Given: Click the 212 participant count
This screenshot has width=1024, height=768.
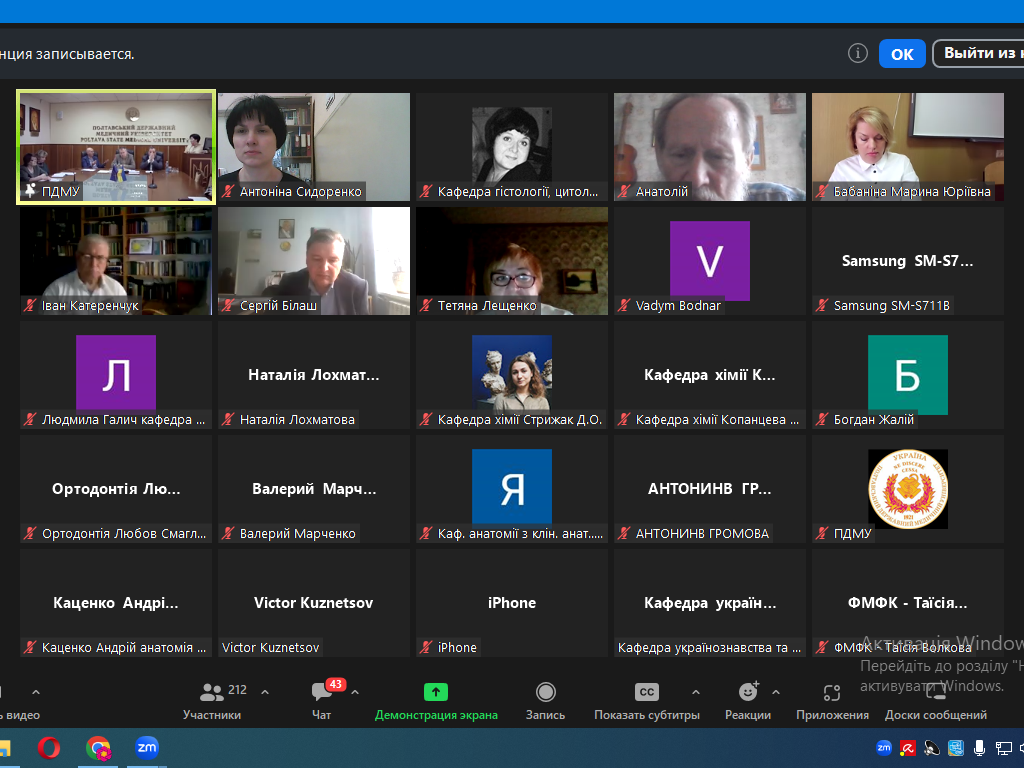Looking at the screenshot, I should pos(237,690).
